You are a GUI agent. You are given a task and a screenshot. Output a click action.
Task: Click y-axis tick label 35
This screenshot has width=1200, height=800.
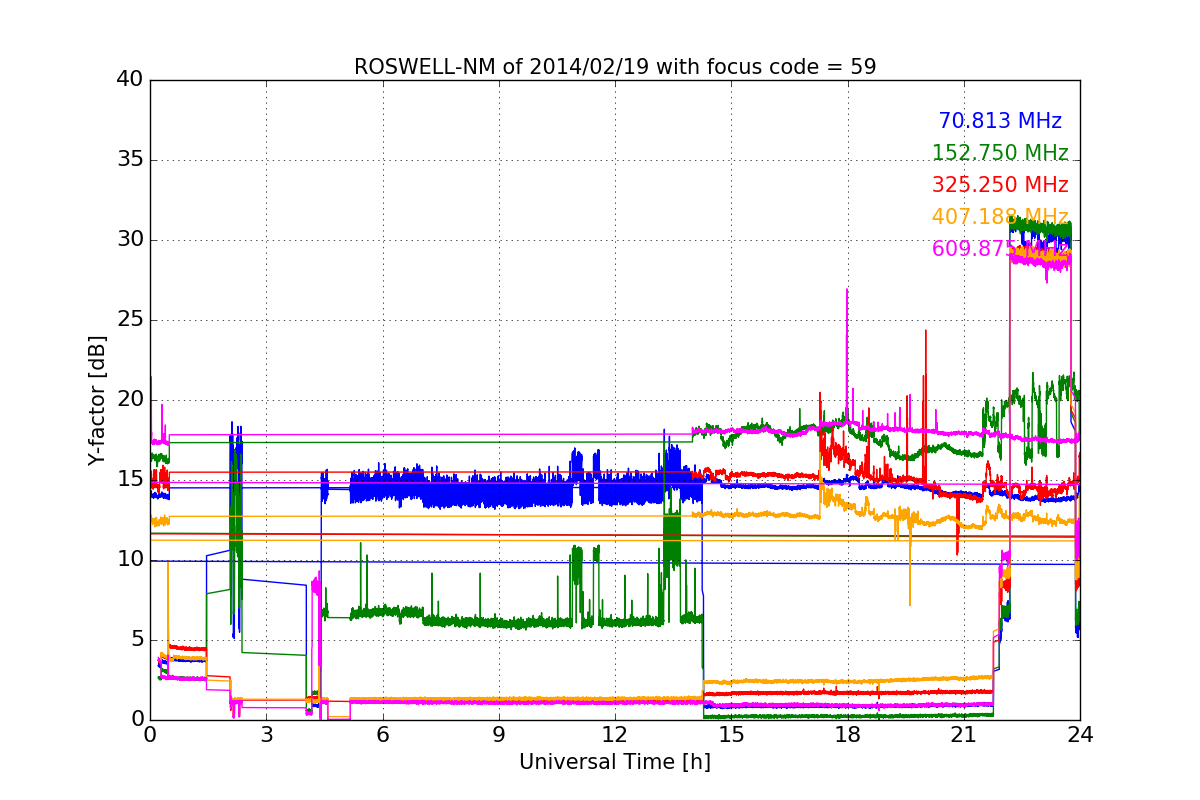click(130, 160)
